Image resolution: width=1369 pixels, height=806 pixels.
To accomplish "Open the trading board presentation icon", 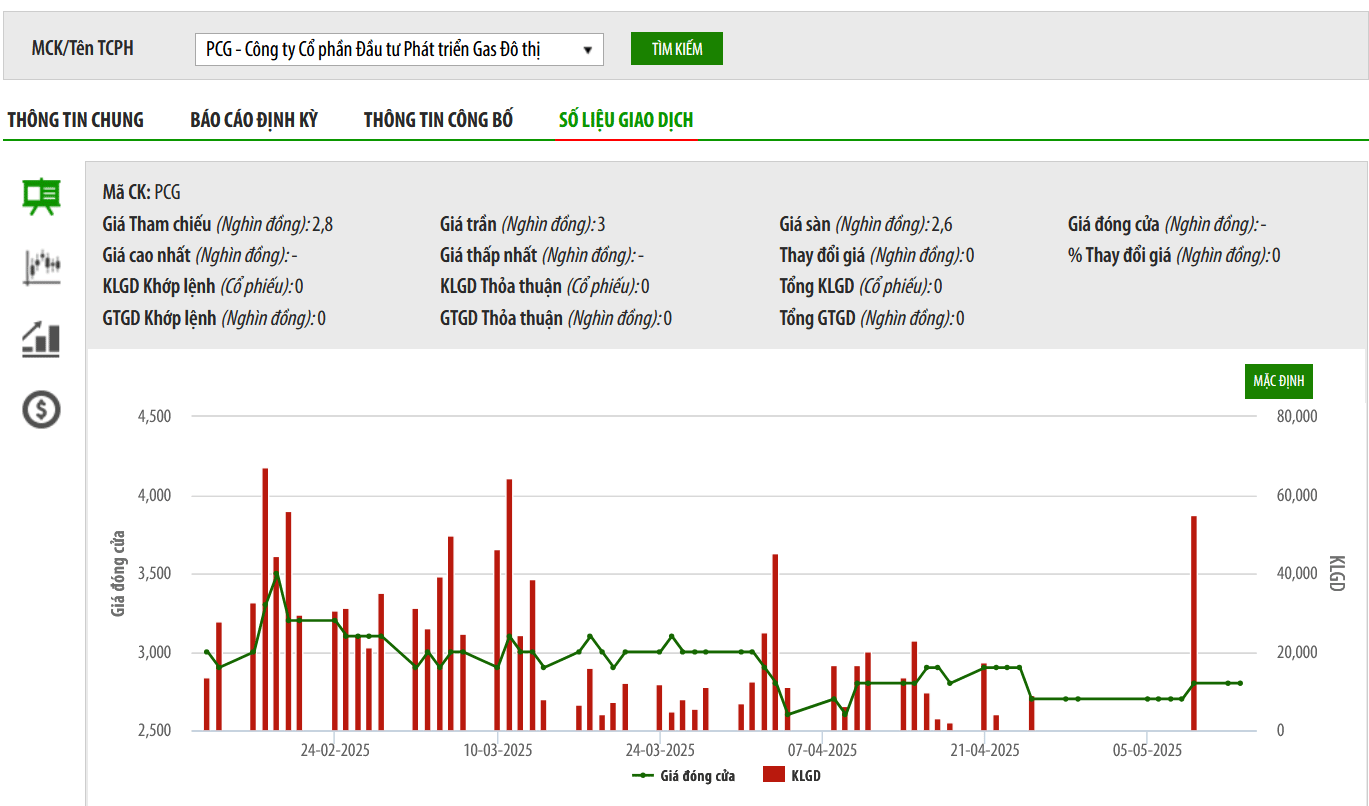I will click(42, 196).
